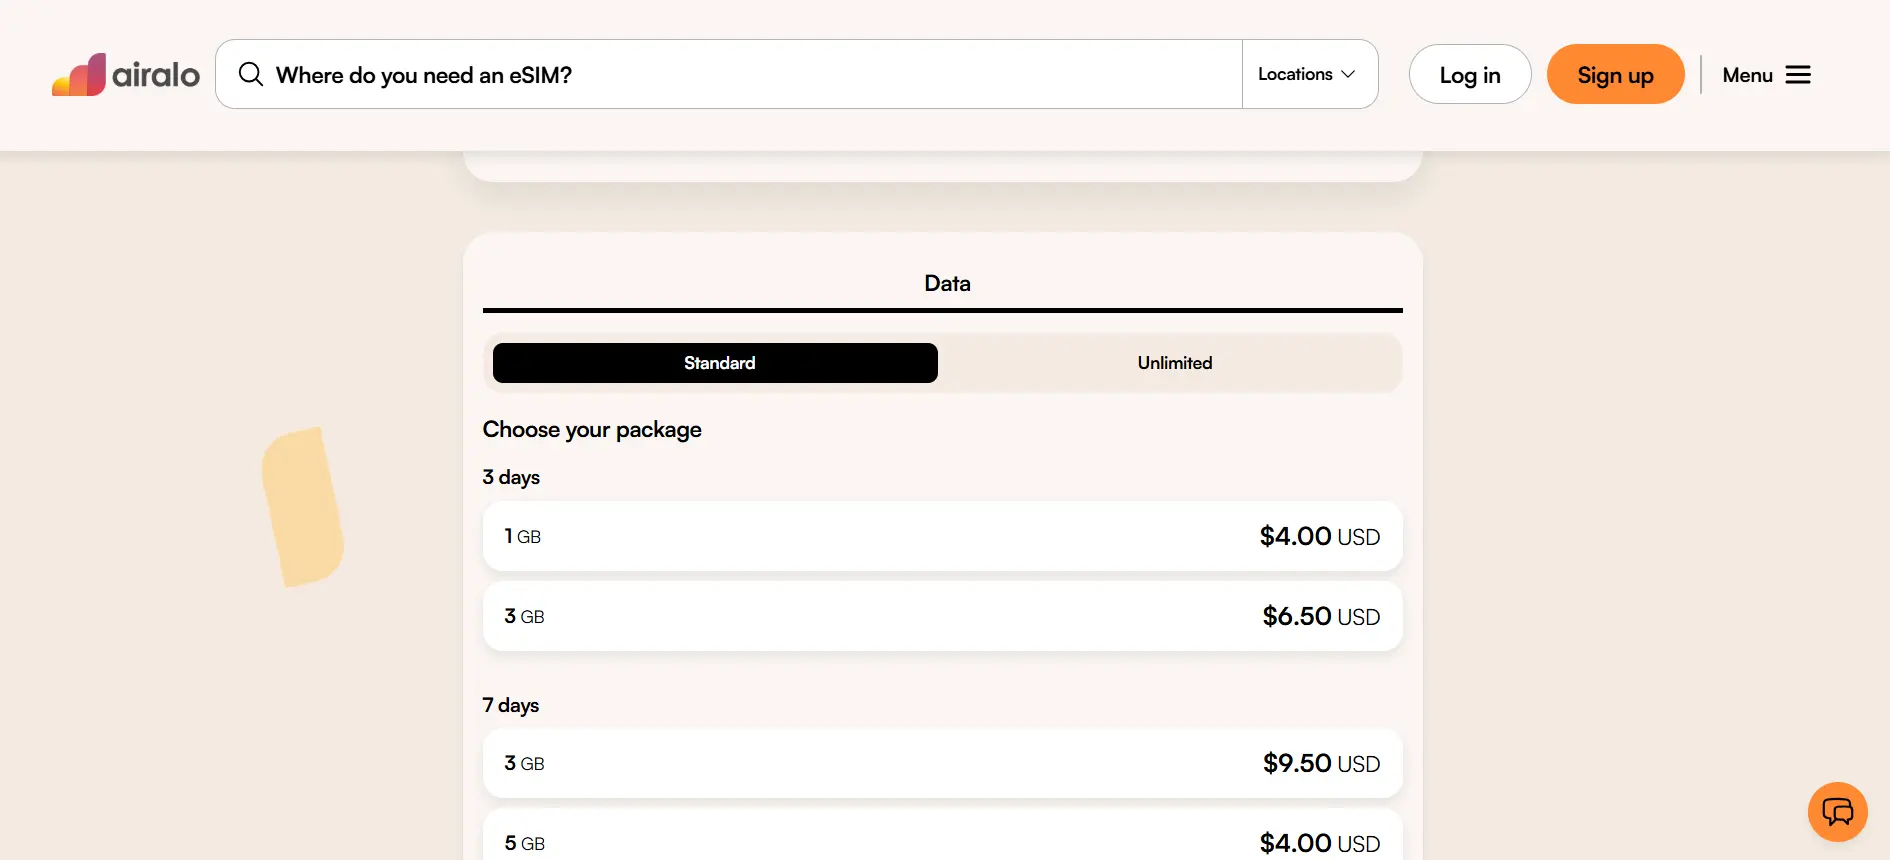1890x860 pixels.
Task: Click the airalo wordmark text
Action: coord(156,75)
